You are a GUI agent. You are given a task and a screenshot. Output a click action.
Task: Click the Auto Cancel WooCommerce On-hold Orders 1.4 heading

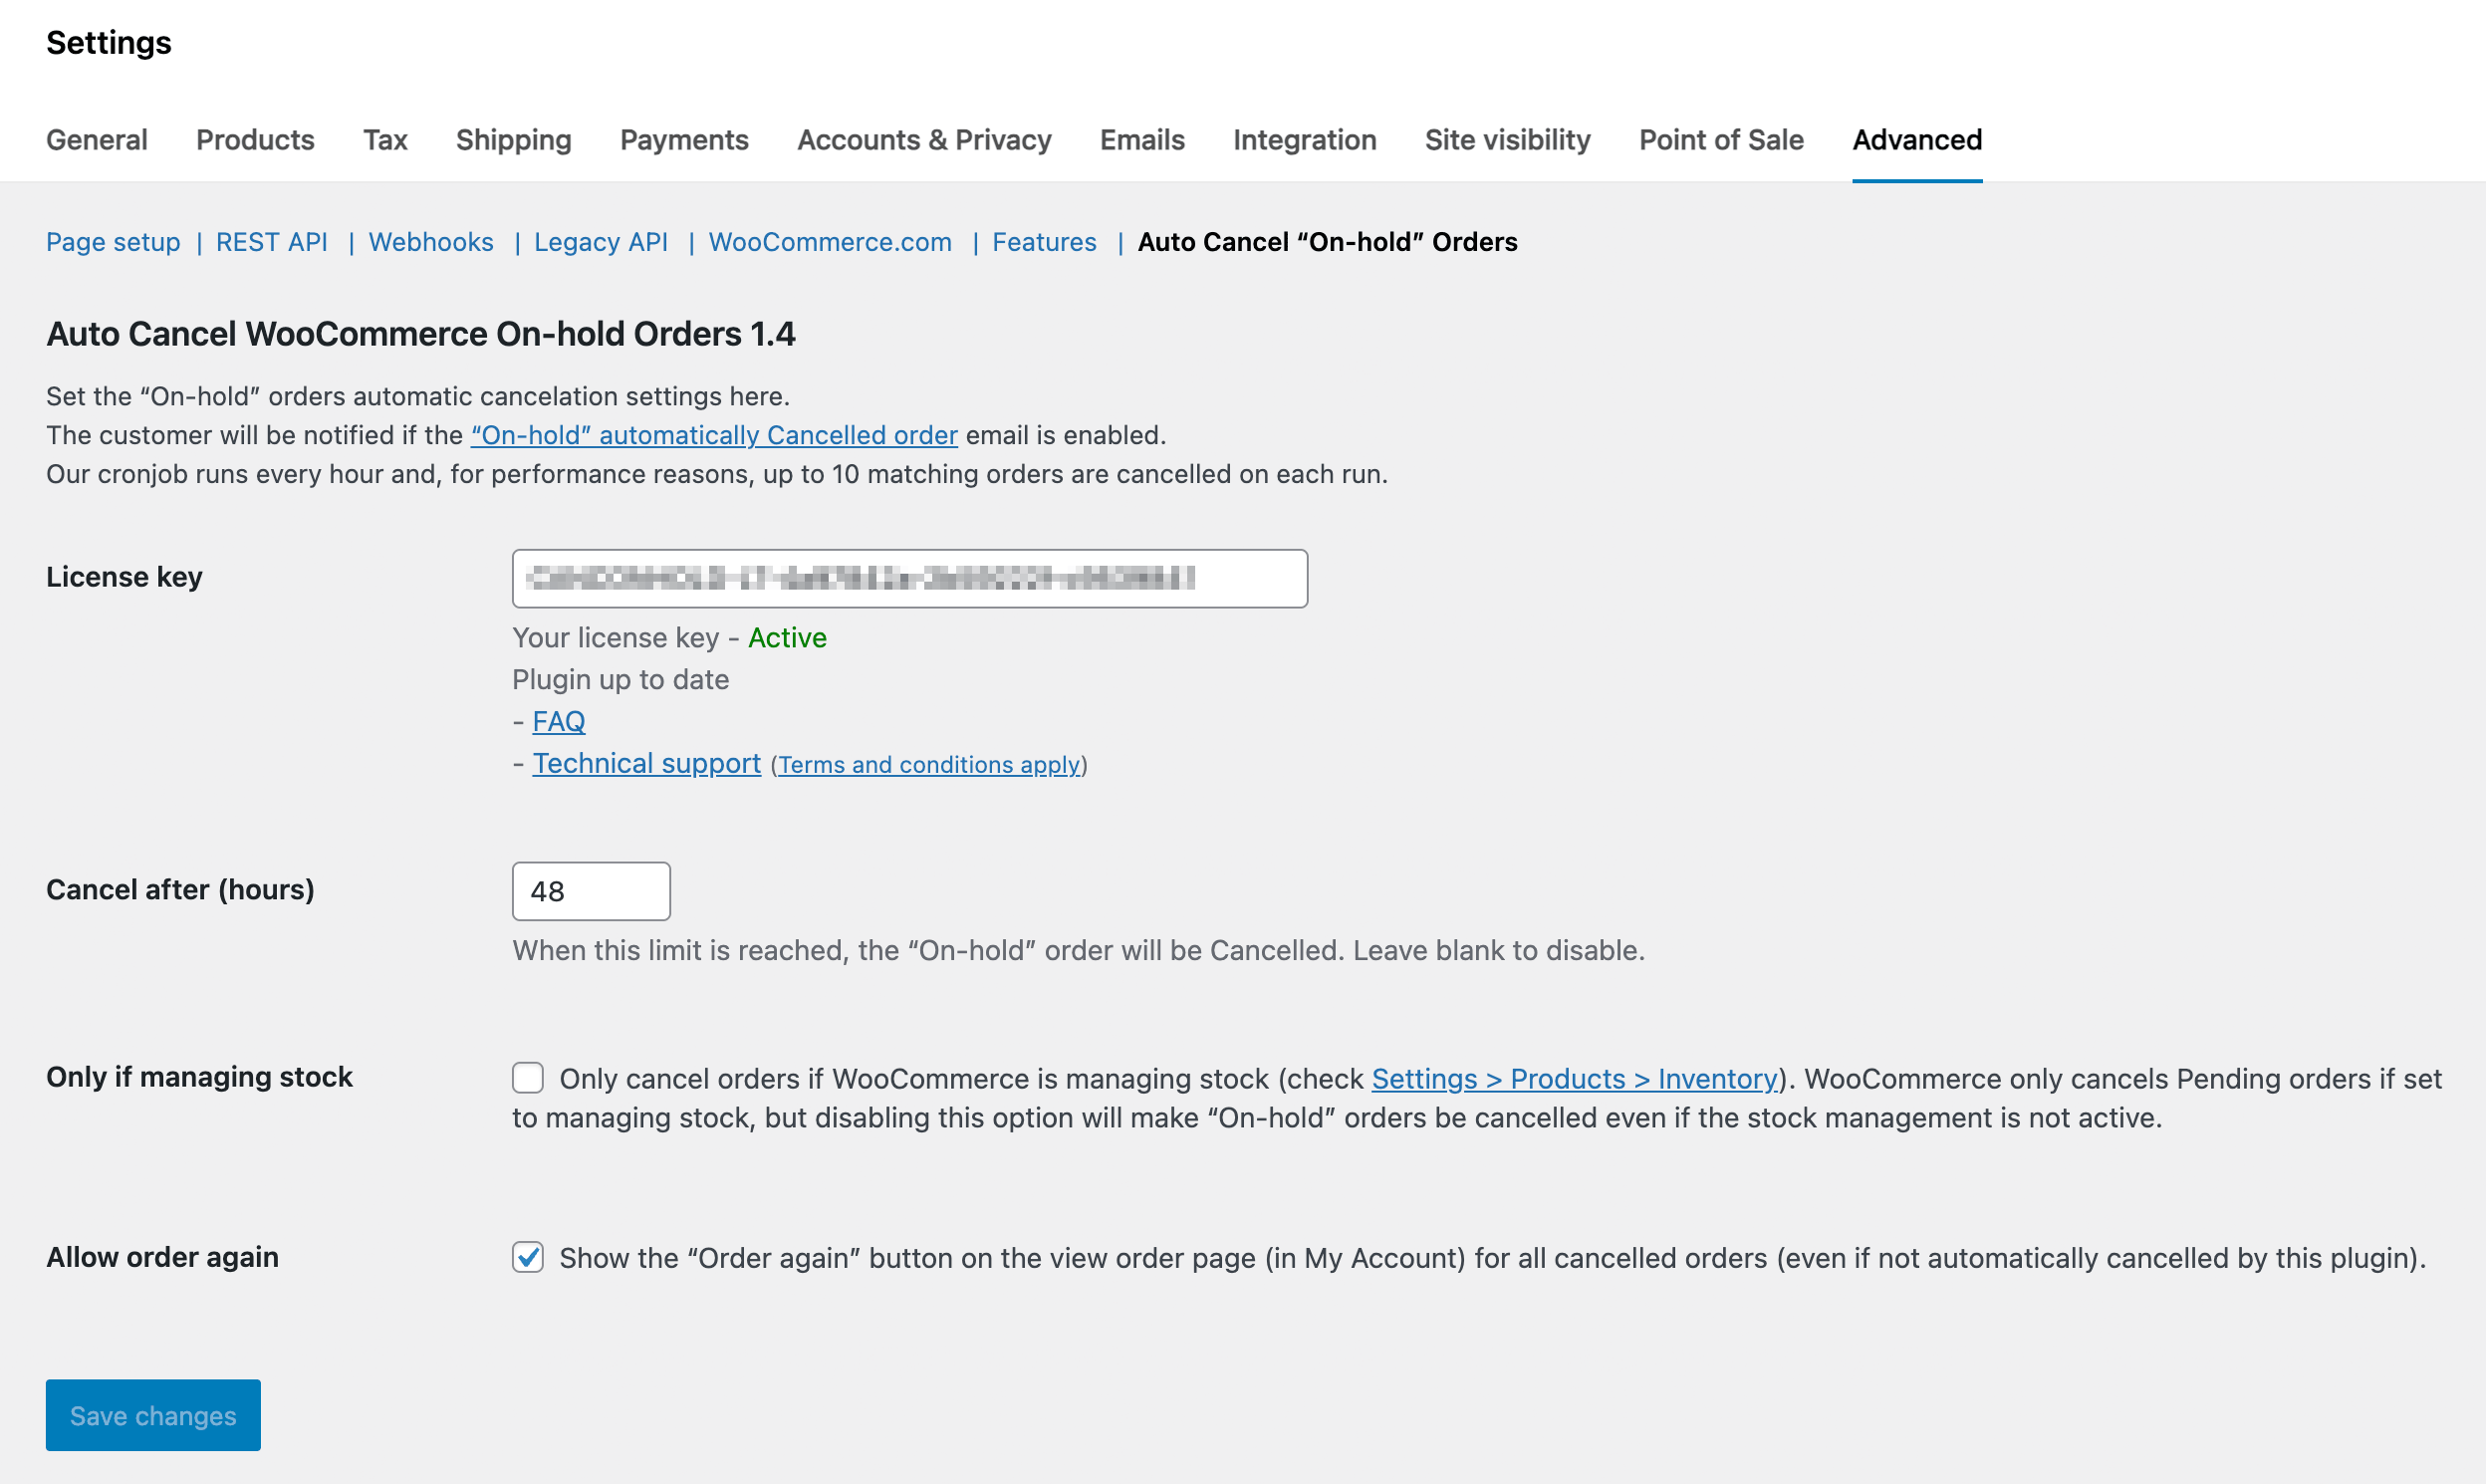click(x=421, y=334)
